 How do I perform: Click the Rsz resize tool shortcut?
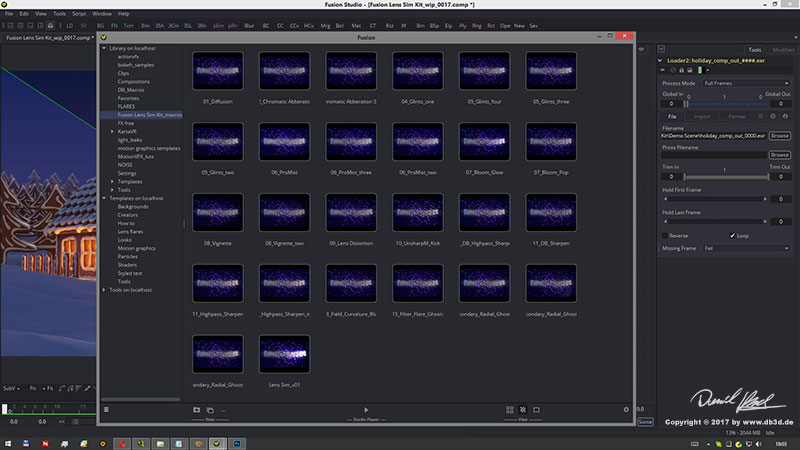tap(389, 26)
